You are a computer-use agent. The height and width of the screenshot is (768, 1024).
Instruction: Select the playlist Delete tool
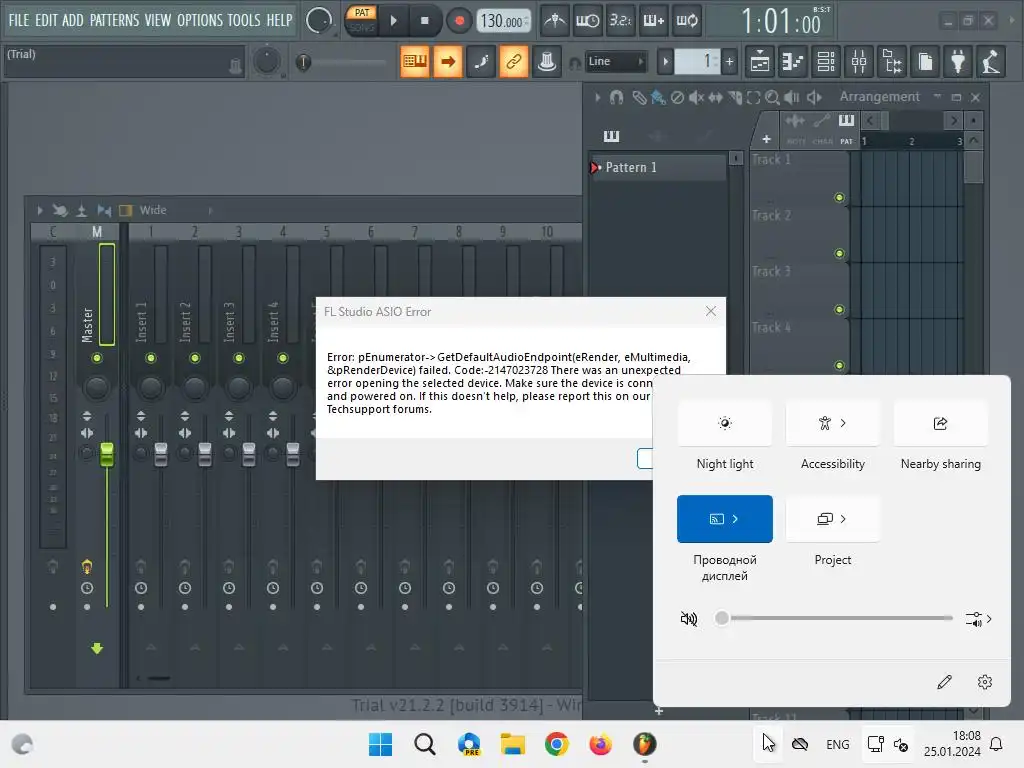click(677, 97)
